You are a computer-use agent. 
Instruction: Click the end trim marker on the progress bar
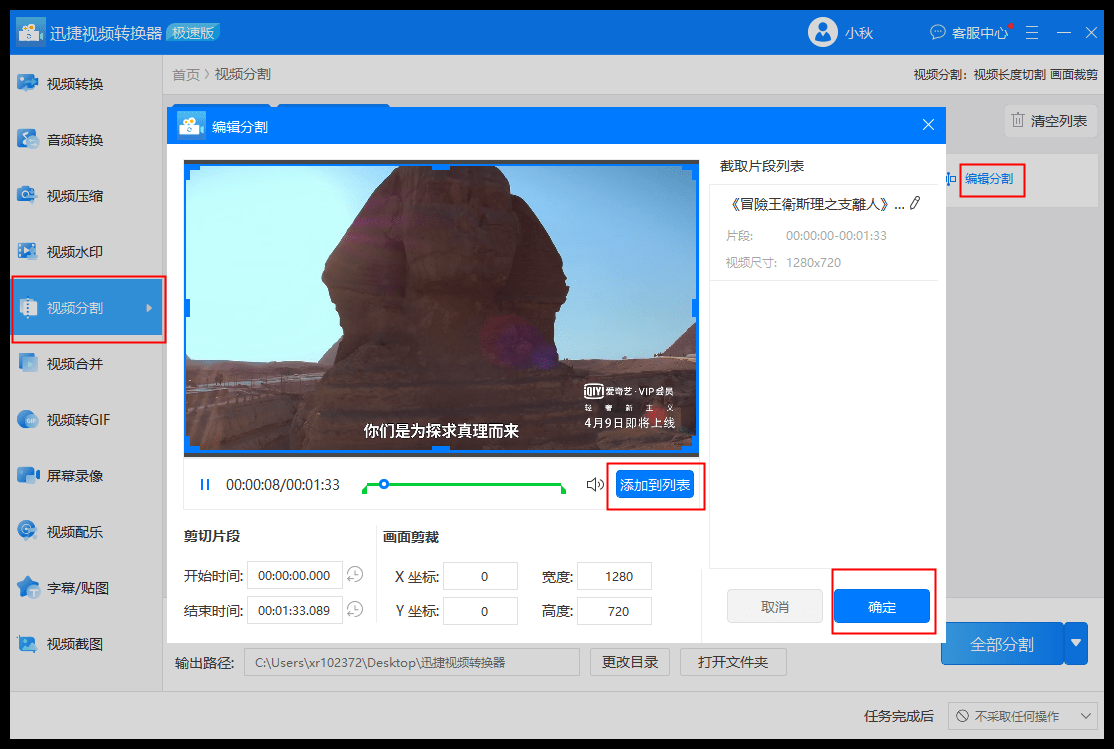click(563, 489)
